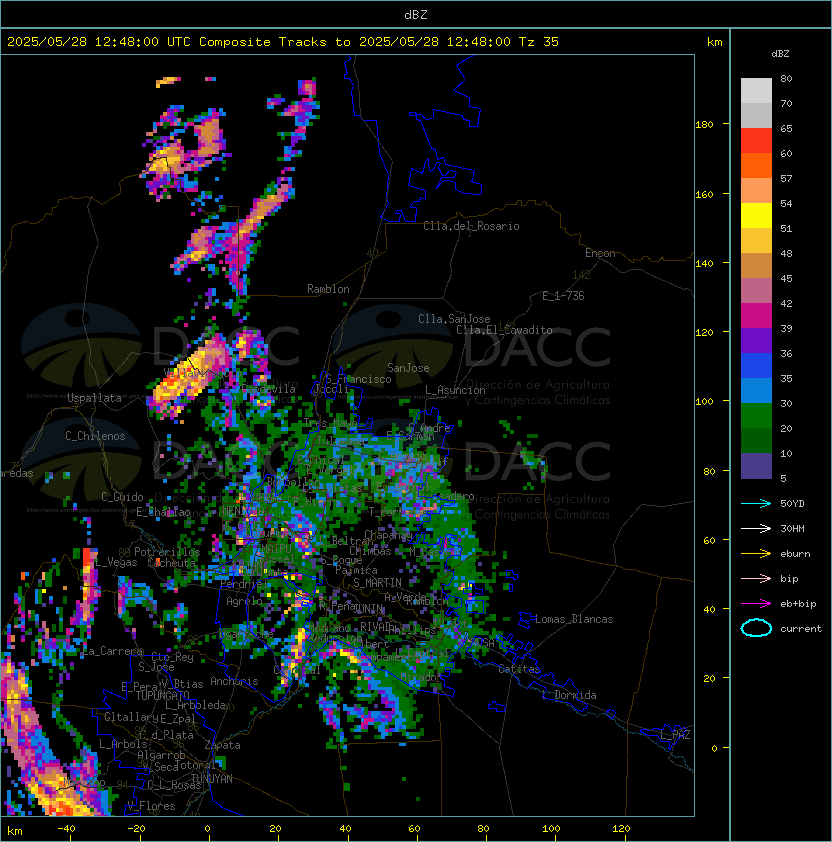The width and height of the screenshot is (832, 842).
Task: Click the Clla.SanJose map label
Action: click(x=454, y=319)
